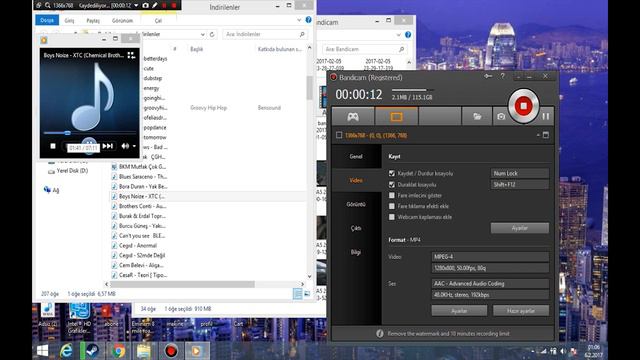Open the Giriş ribbon tab
Viewport: 640px width, 360px height.
click(x=69, y=20)
